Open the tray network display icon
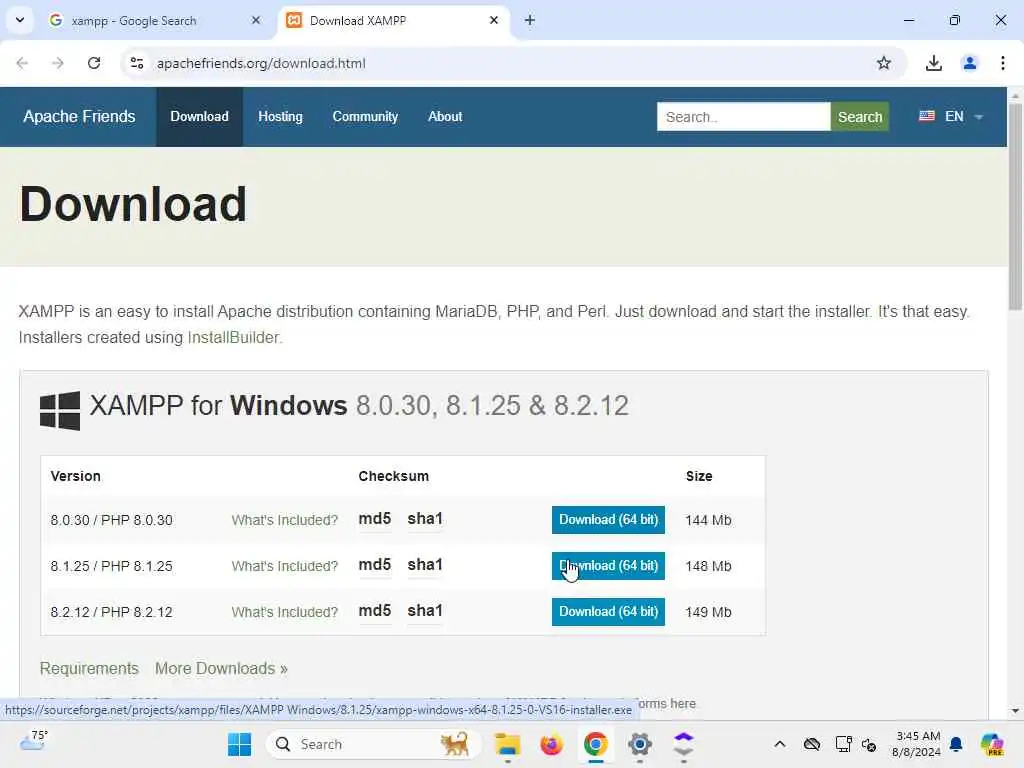1024x768 pixels. (843, 744)
